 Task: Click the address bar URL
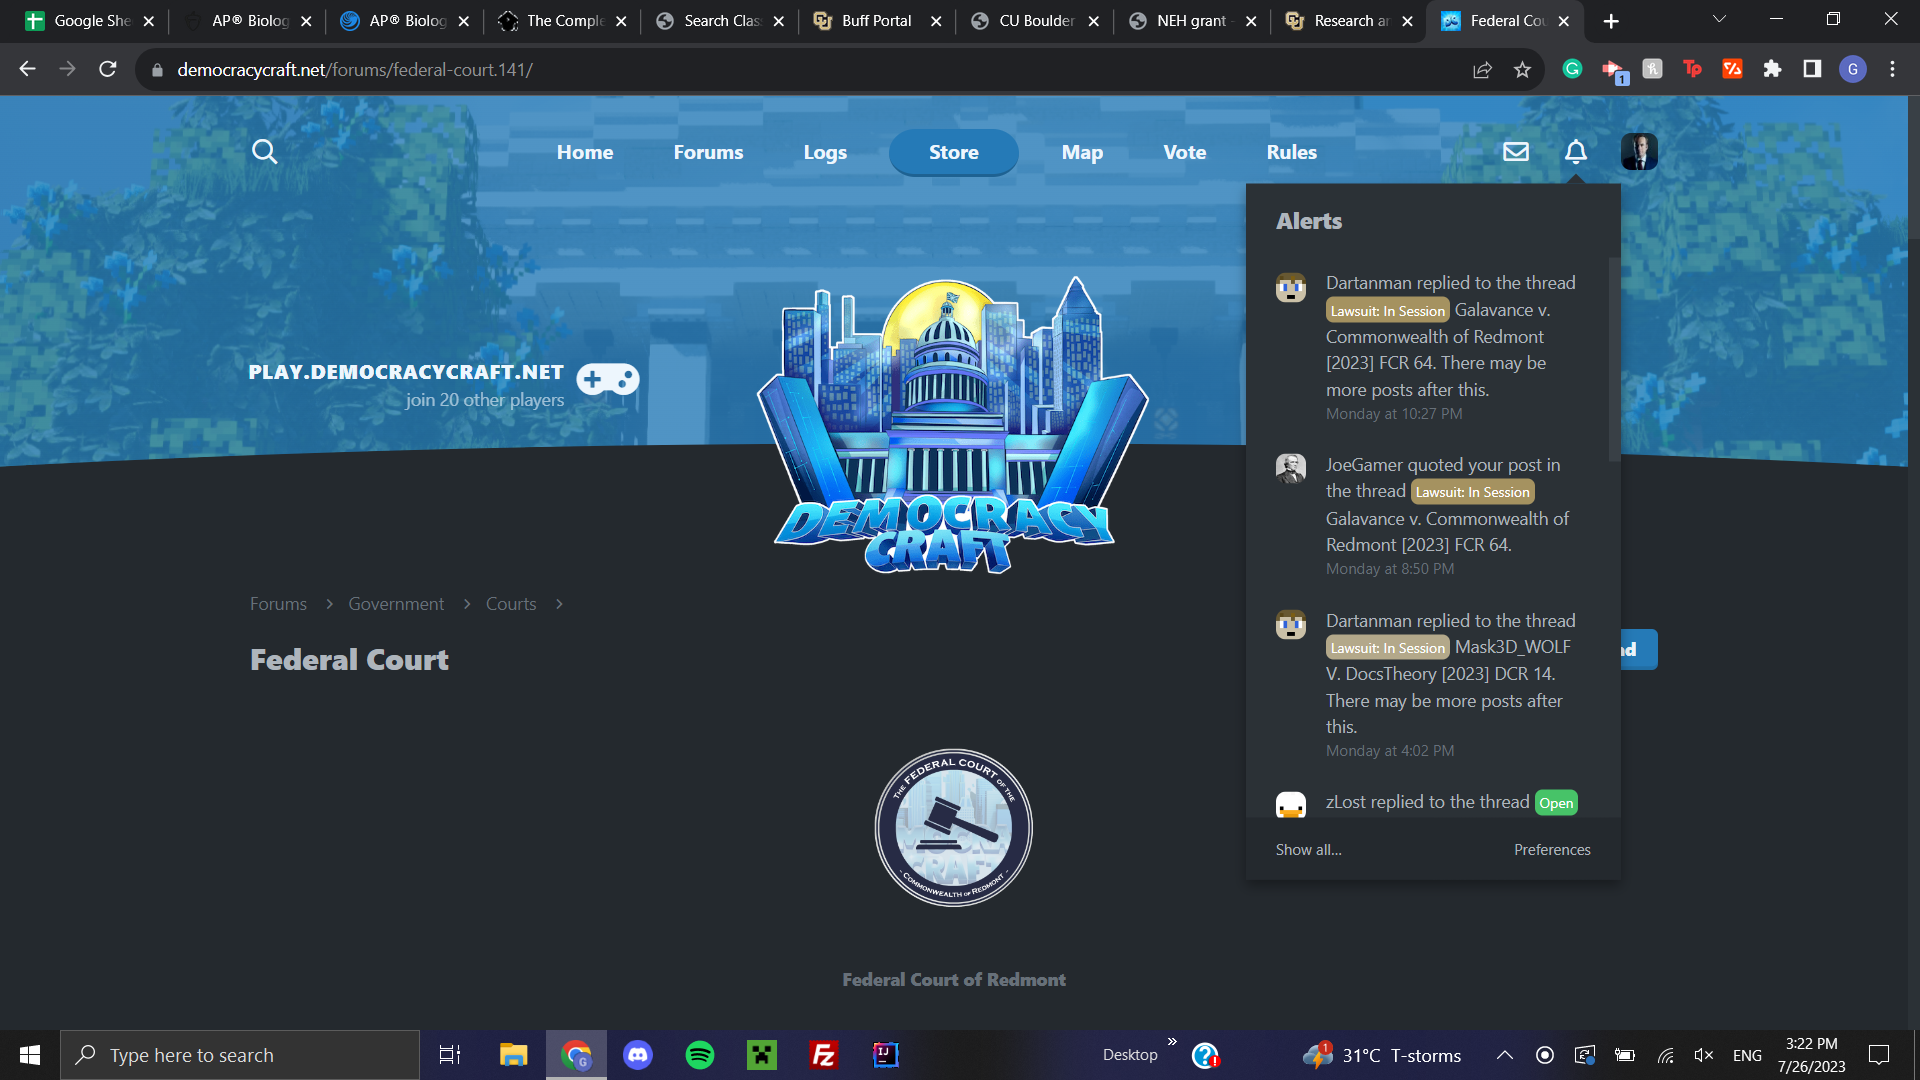click(355, 69)
